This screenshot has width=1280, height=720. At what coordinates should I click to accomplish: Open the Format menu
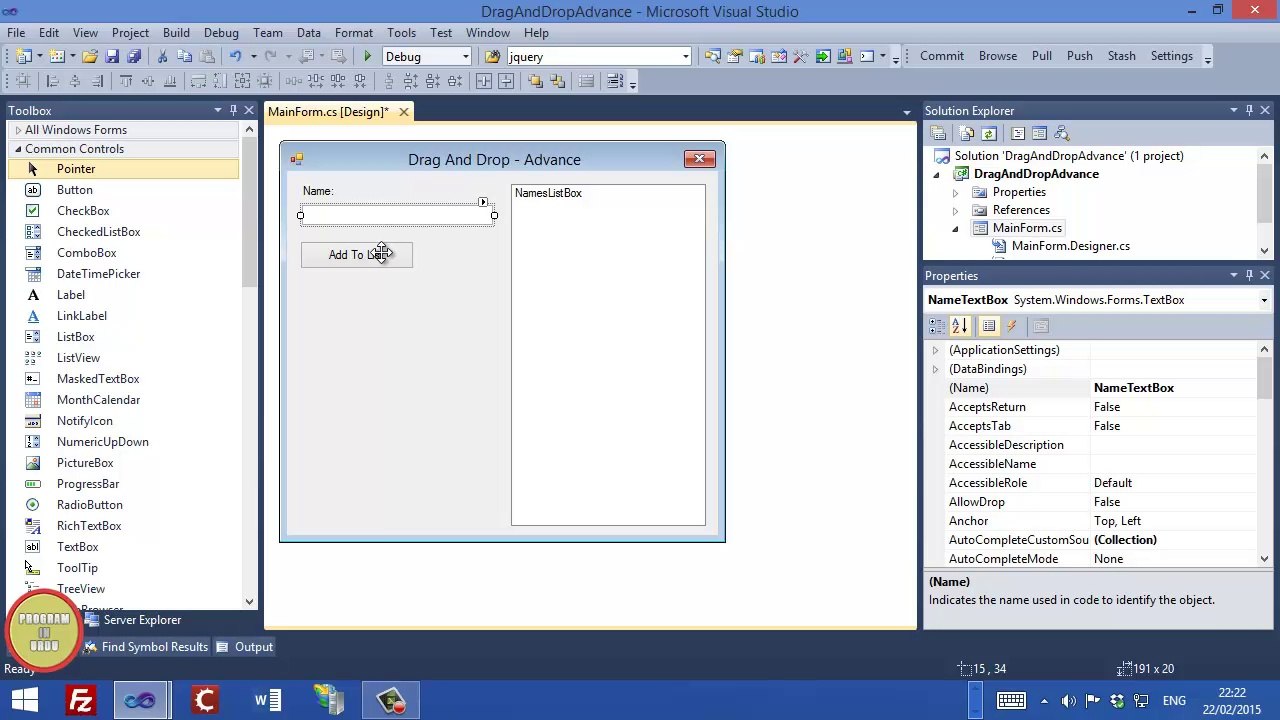[x=354, y=33]
